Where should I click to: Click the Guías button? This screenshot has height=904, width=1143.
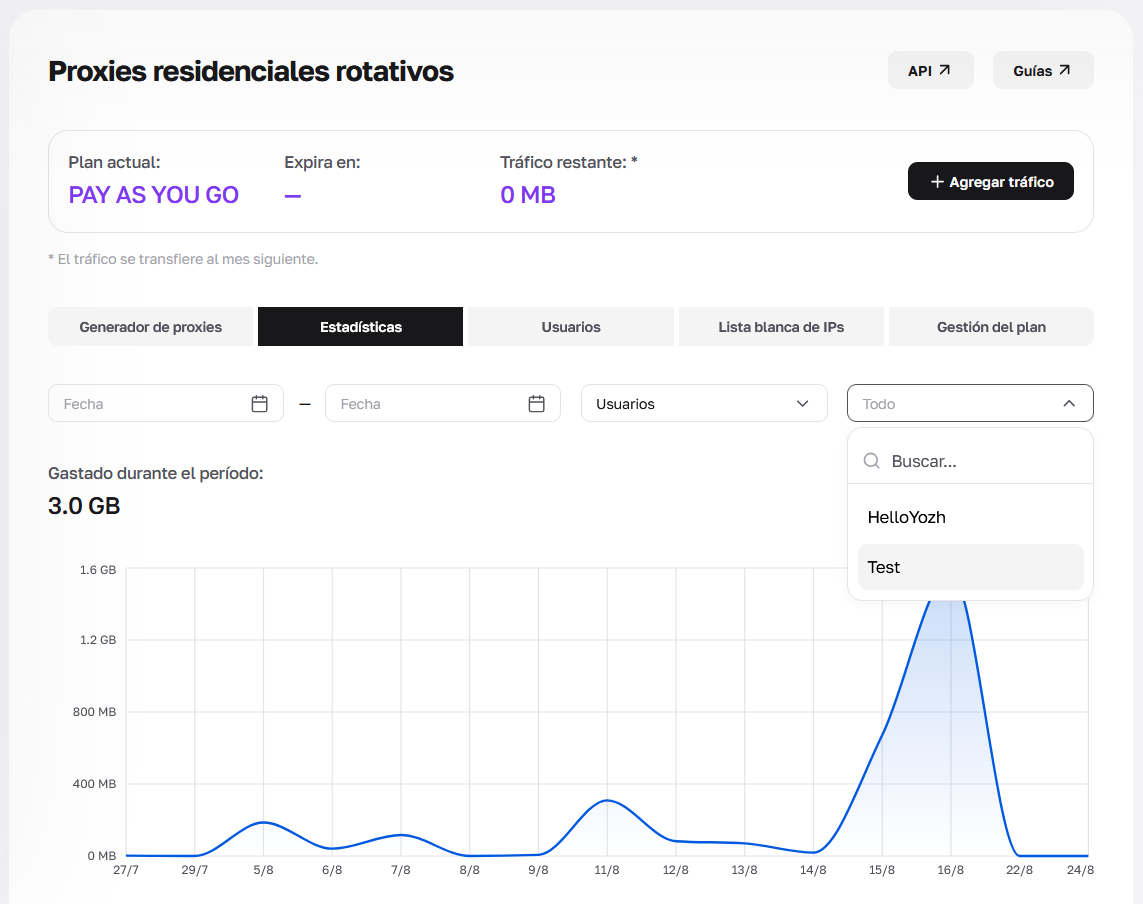(1043, 70)
